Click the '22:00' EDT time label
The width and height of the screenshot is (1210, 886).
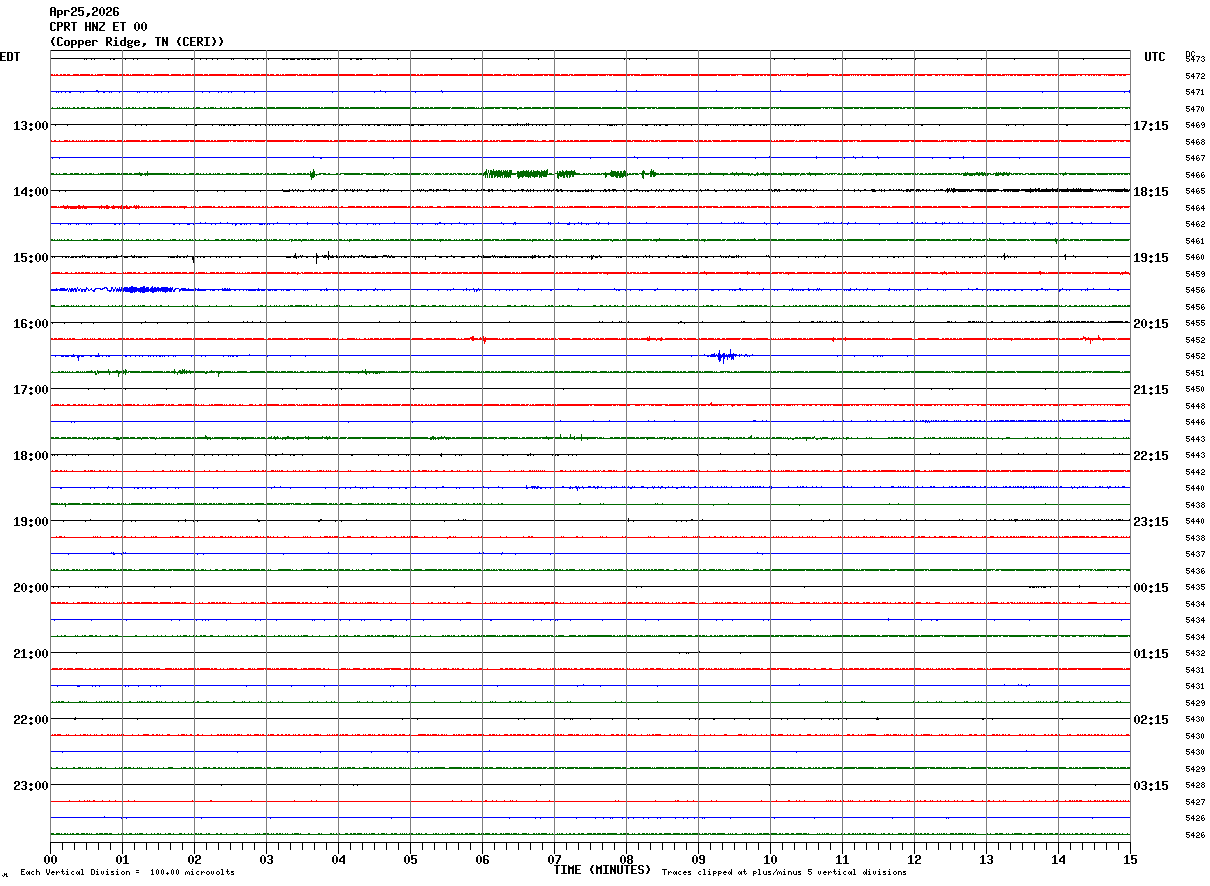tap(30, 720)
